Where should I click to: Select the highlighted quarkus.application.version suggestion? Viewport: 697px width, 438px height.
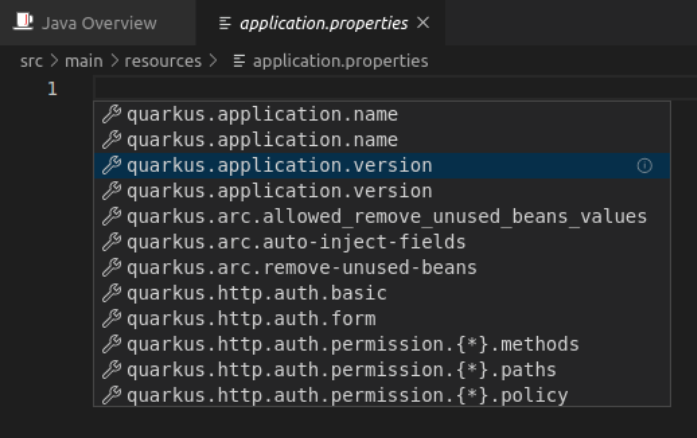click(382, 165)
